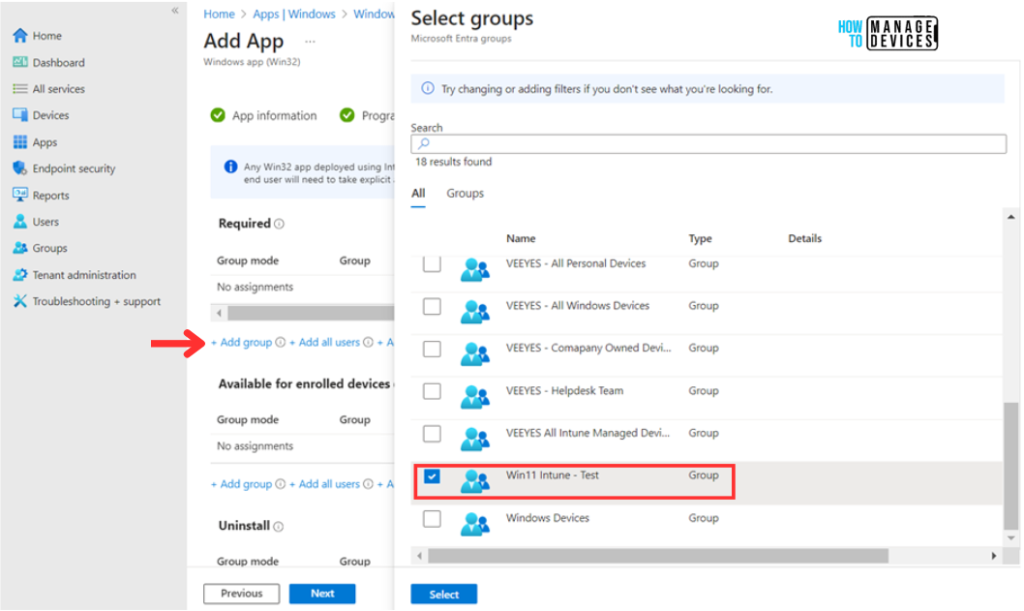This screenshot has height=611, width=1024.
Task: Click the Devices monitor icon
Action: coord(20,115)
